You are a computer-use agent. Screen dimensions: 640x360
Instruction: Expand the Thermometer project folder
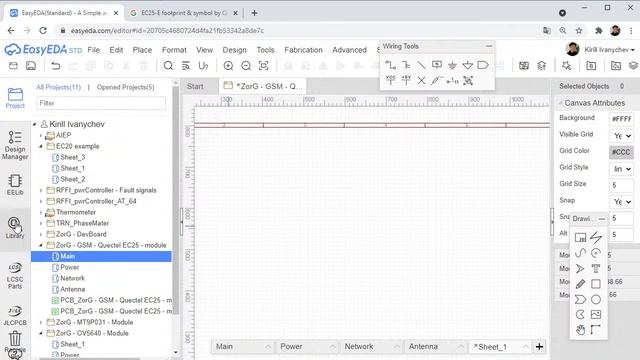click(41, 212)
